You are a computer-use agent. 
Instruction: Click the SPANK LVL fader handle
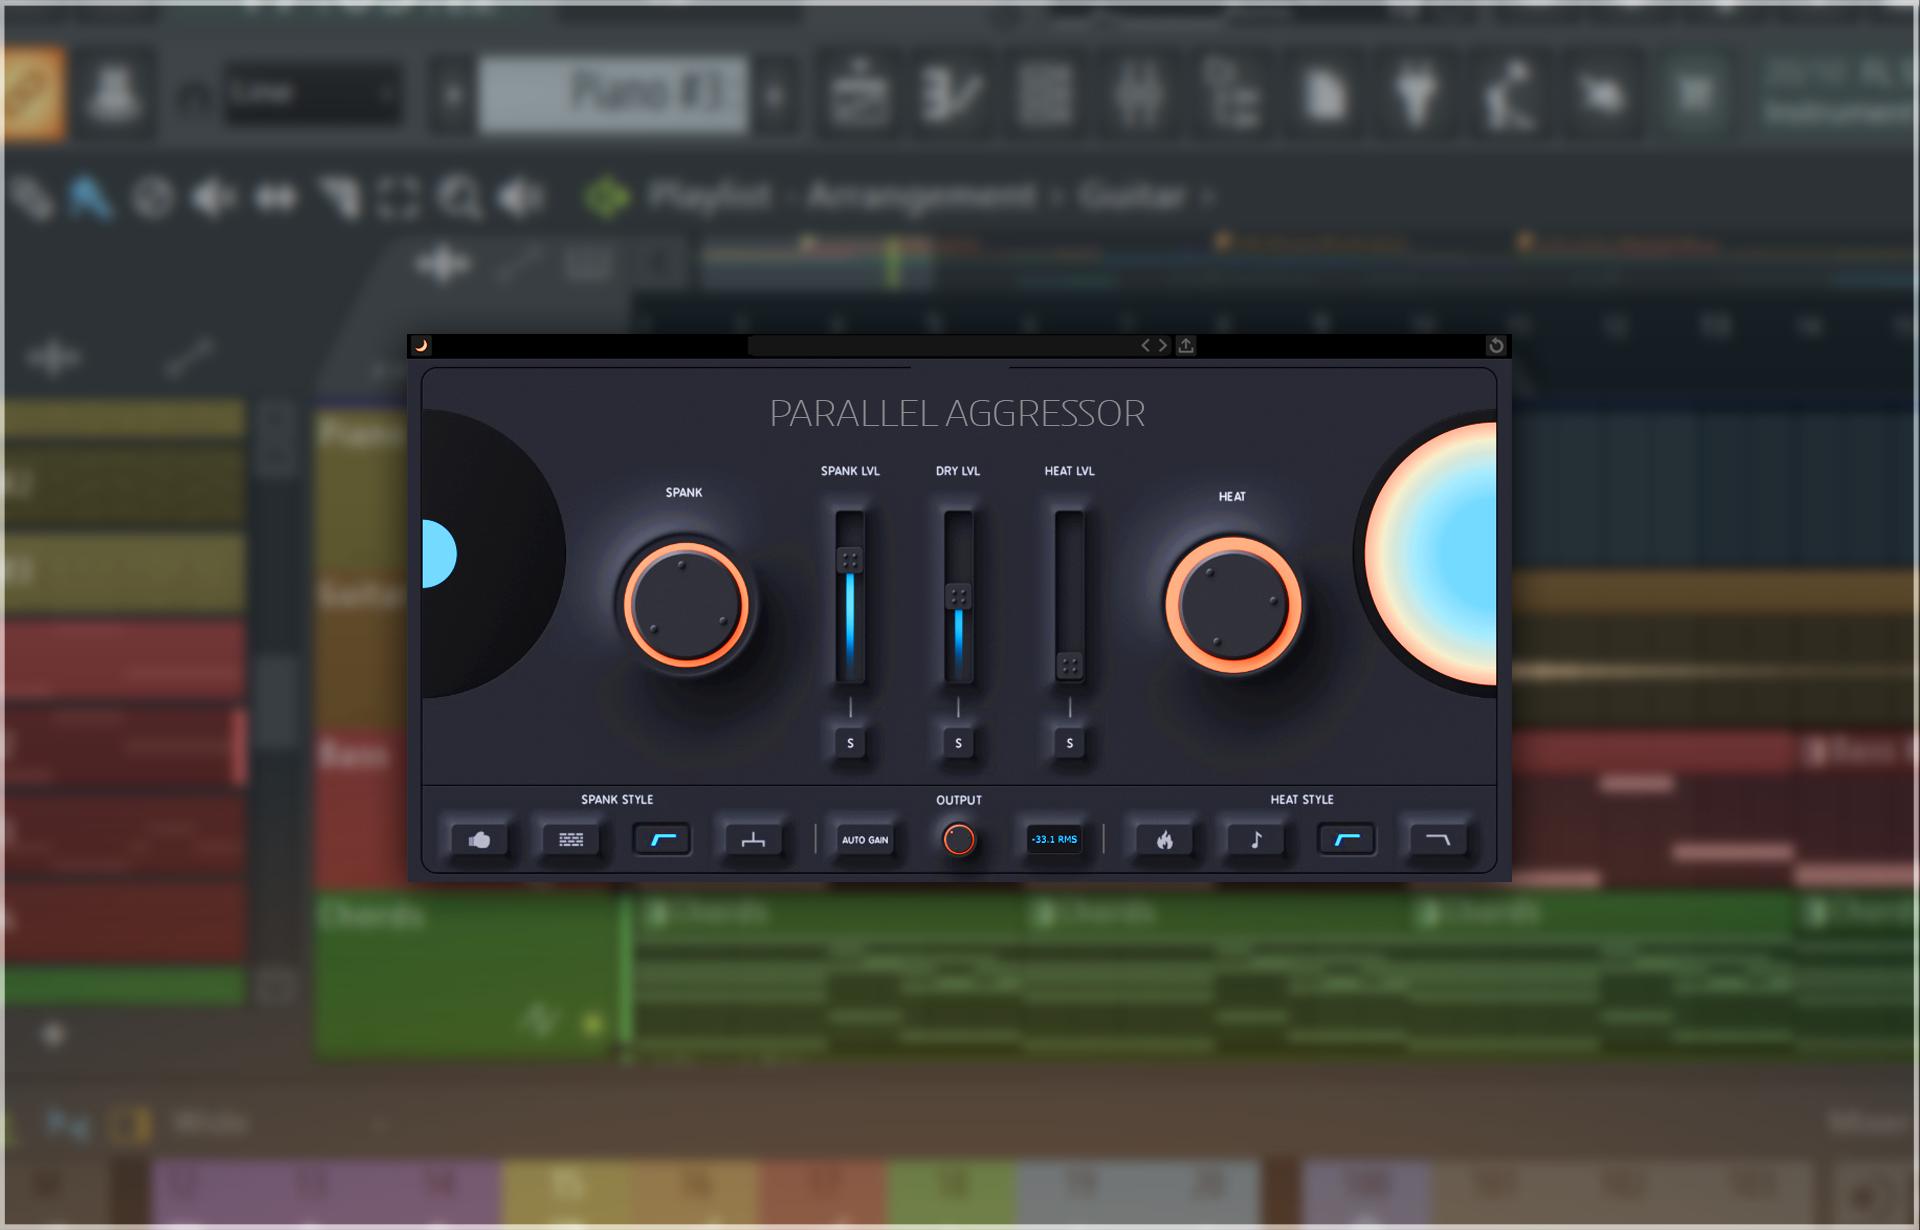[x=850, y=560]
